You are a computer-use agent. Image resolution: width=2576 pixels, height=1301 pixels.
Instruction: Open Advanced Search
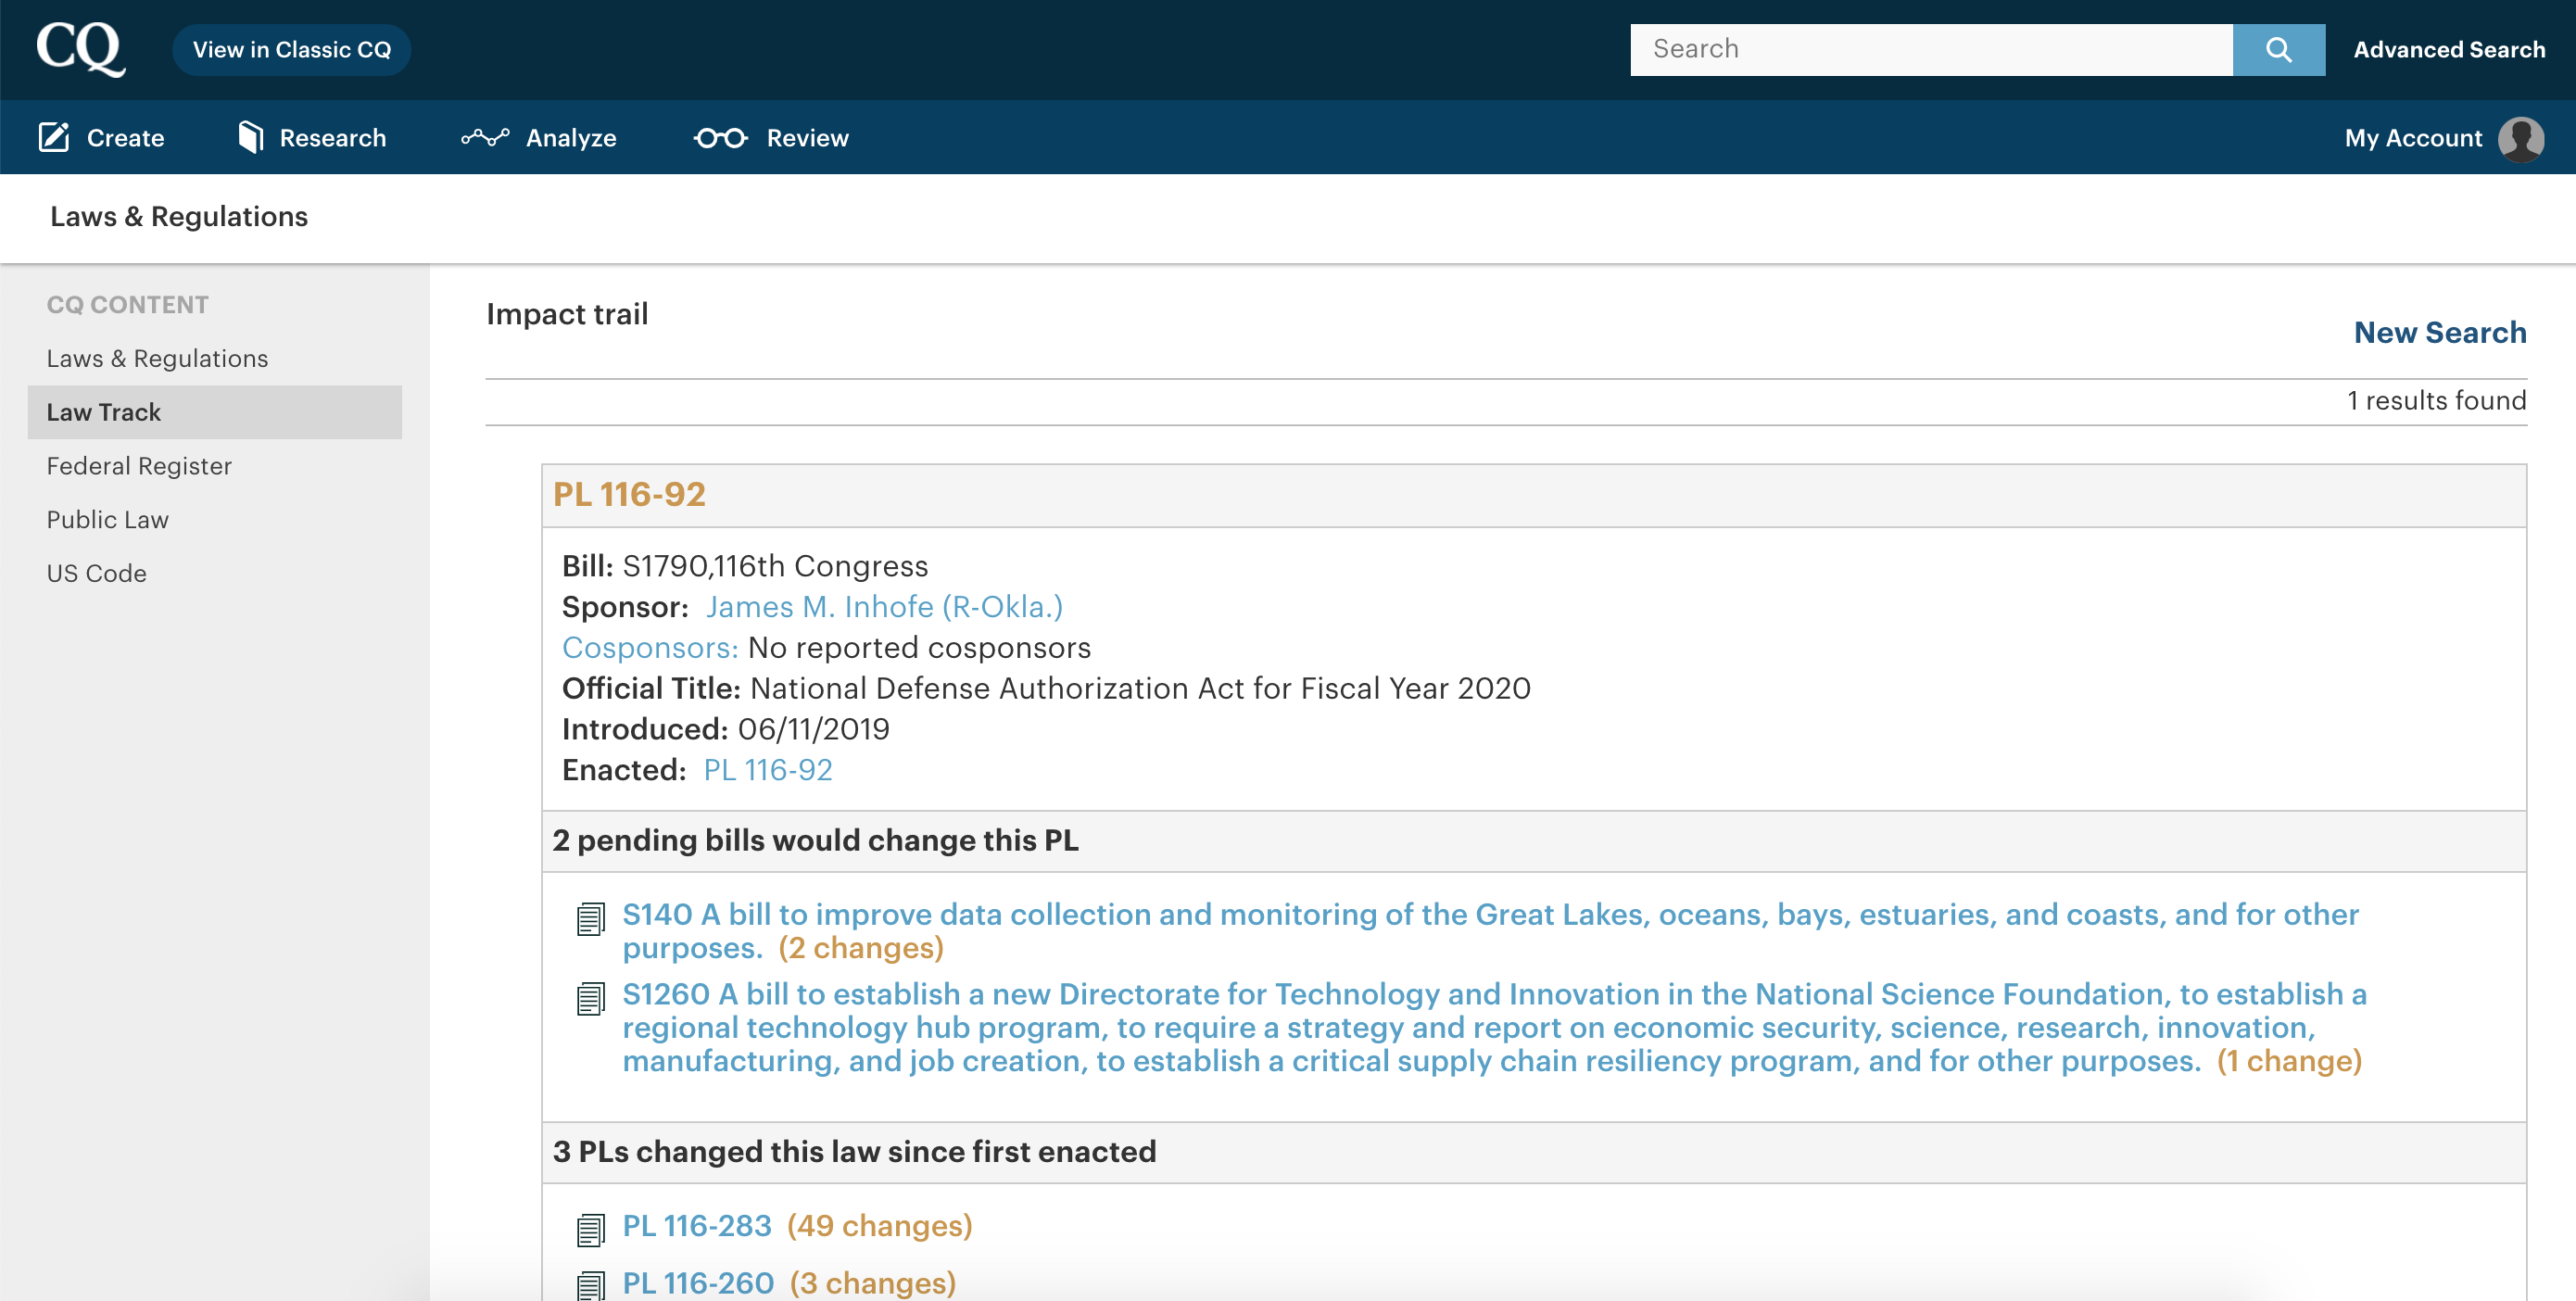pos(2449,50)
